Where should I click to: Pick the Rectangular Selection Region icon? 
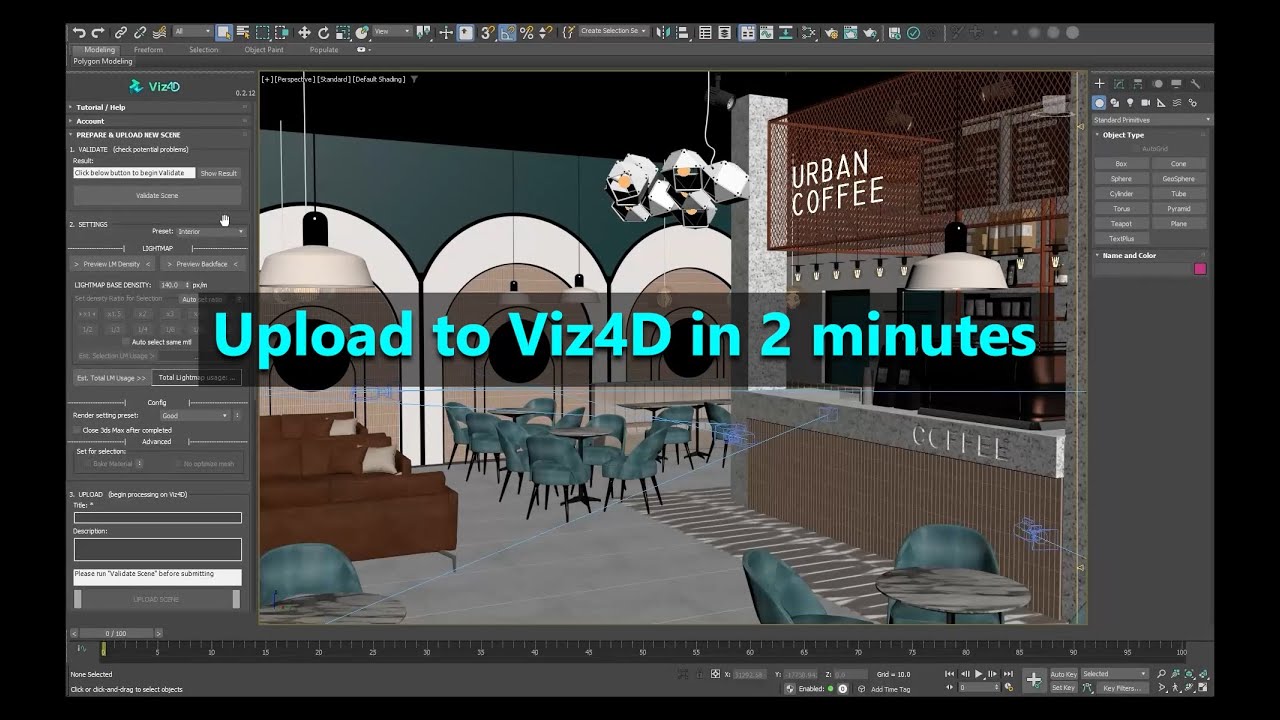pyautogui.click(x=263, y=32)
